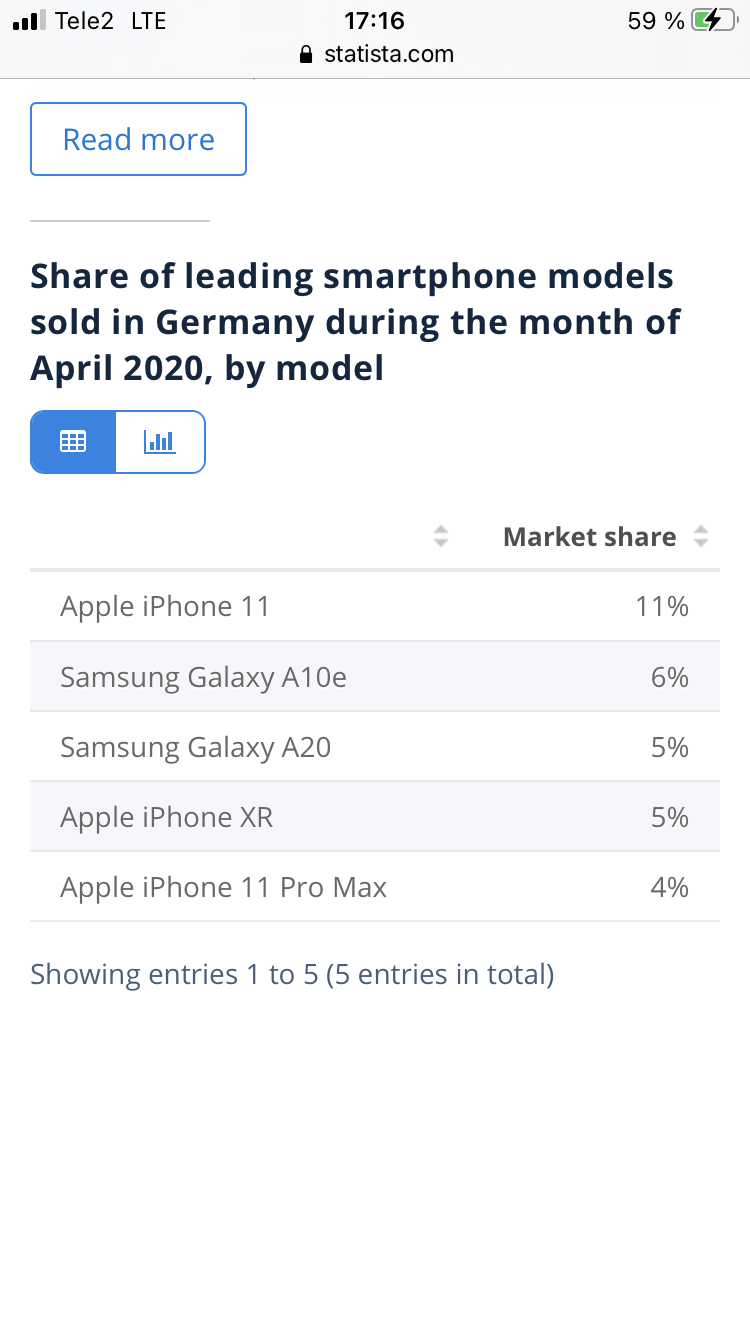750x1334 pixels.
Task: Tap the cellular signal strength bars
Action: [29, 20]
